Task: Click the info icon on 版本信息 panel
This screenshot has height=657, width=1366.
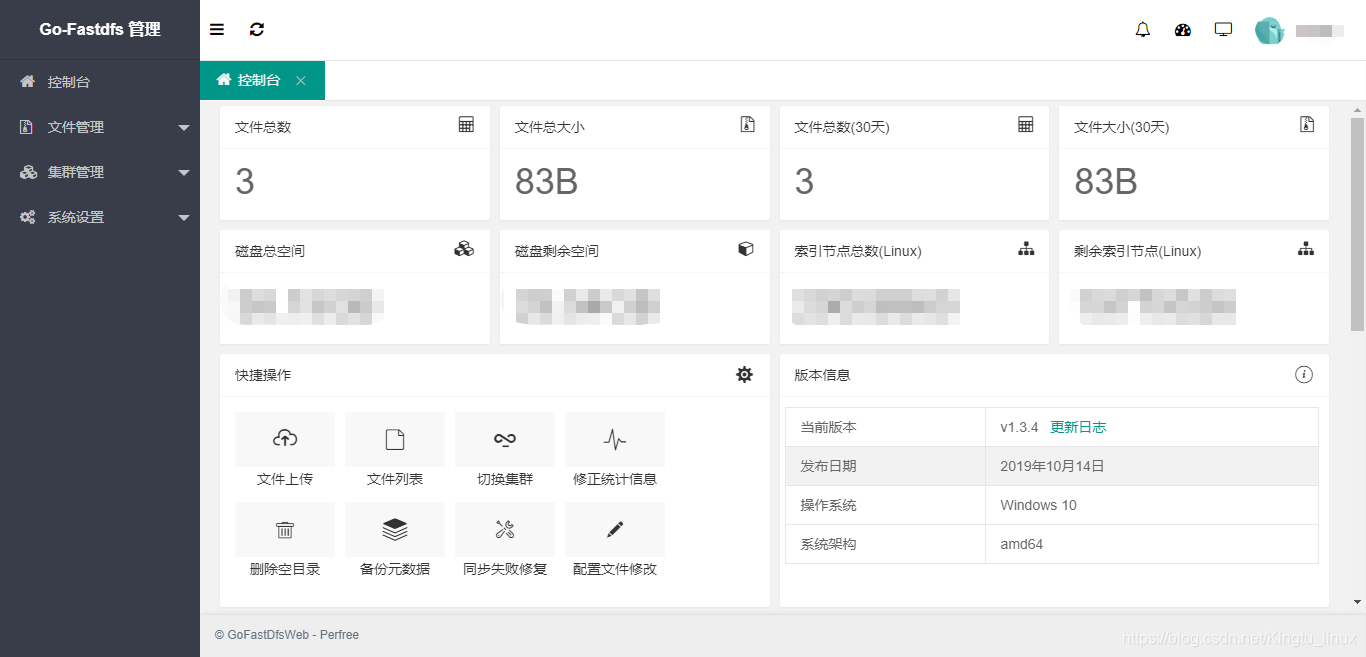Action: pyautogui.click(x=1304, y=374)
